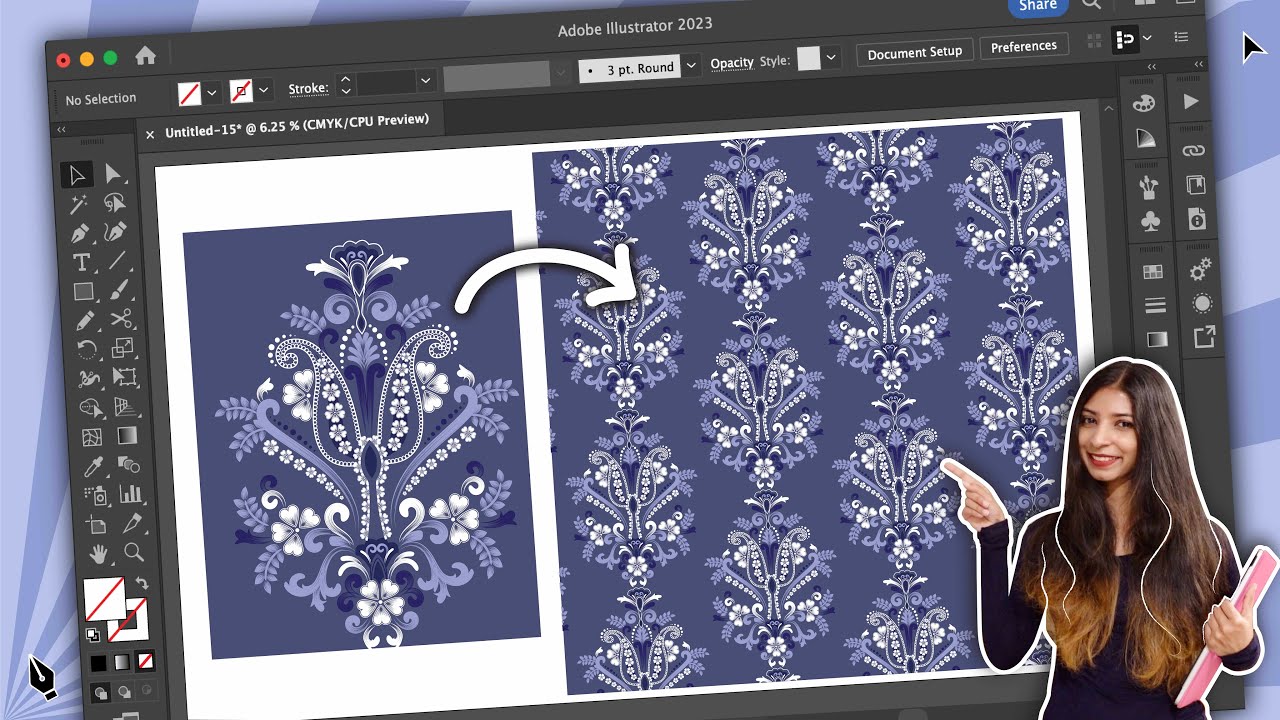Open the Actions panel play icon
The height and width of the screenshot is (720, 1280).
click(1190, 101)
